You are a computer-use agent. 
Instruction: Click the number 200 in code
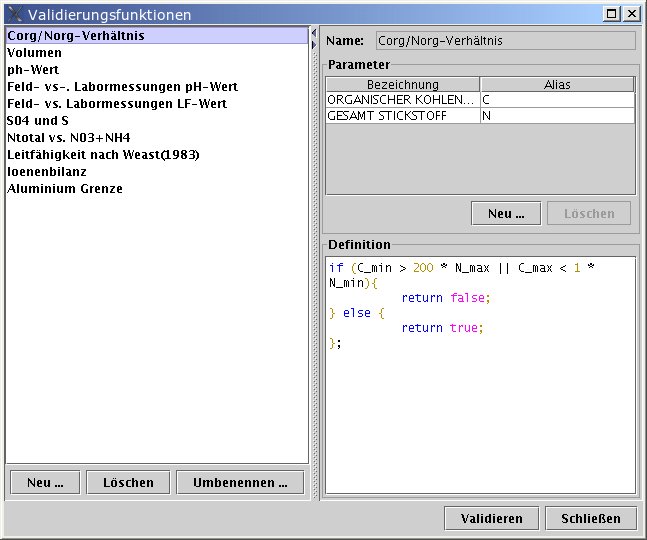pyautogui.click(x=423, y=268)
